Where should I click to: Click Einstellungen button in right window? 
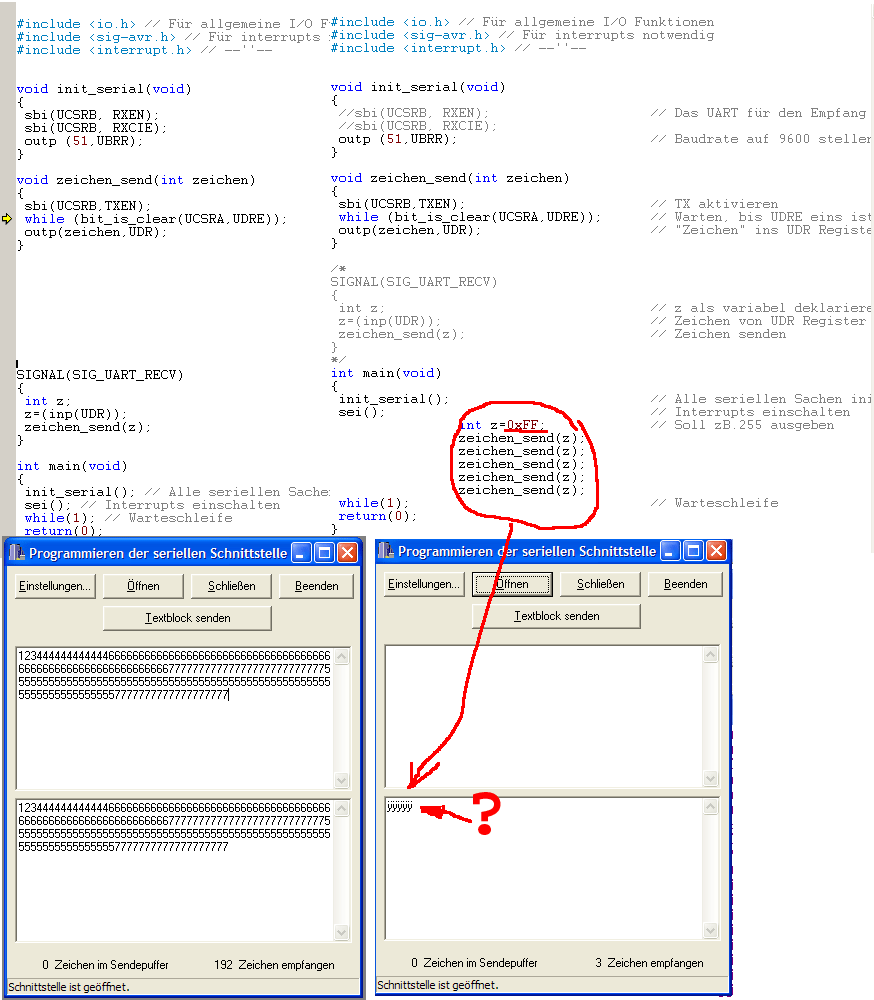[424, 584]
